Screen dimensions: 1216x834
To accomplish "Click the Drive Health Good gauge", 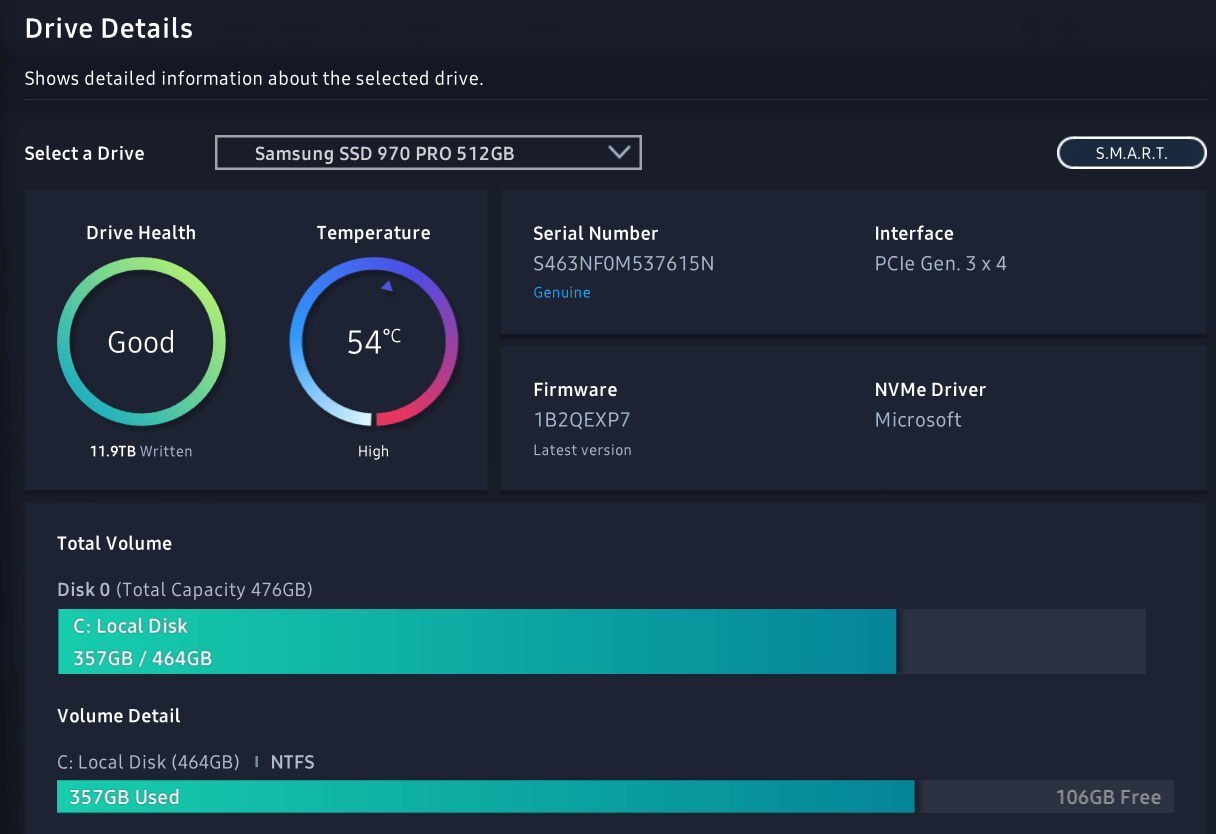I will [x=141, y=342].
